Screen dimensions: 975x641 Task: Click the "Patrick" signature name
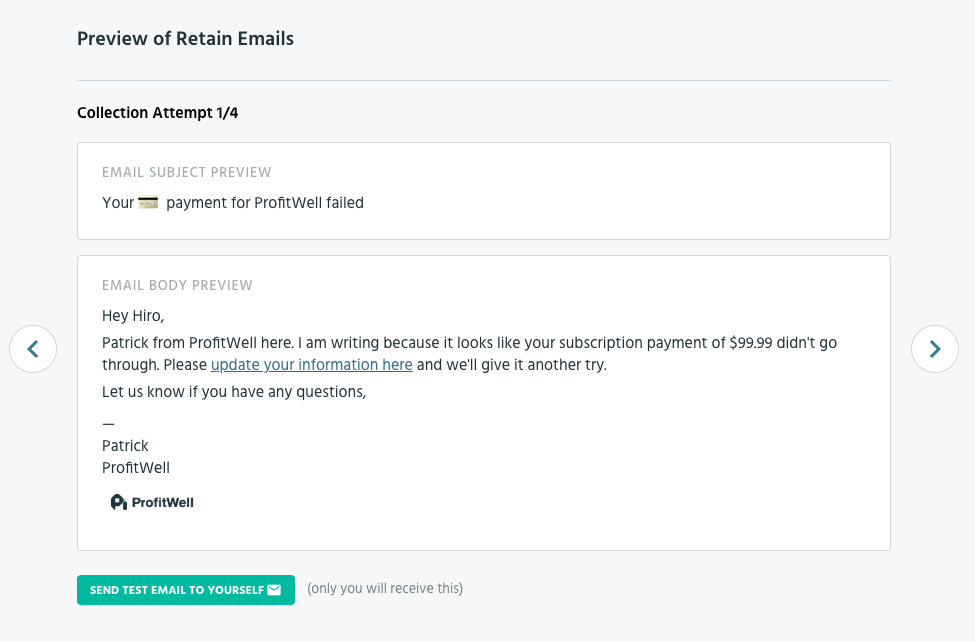125,446
